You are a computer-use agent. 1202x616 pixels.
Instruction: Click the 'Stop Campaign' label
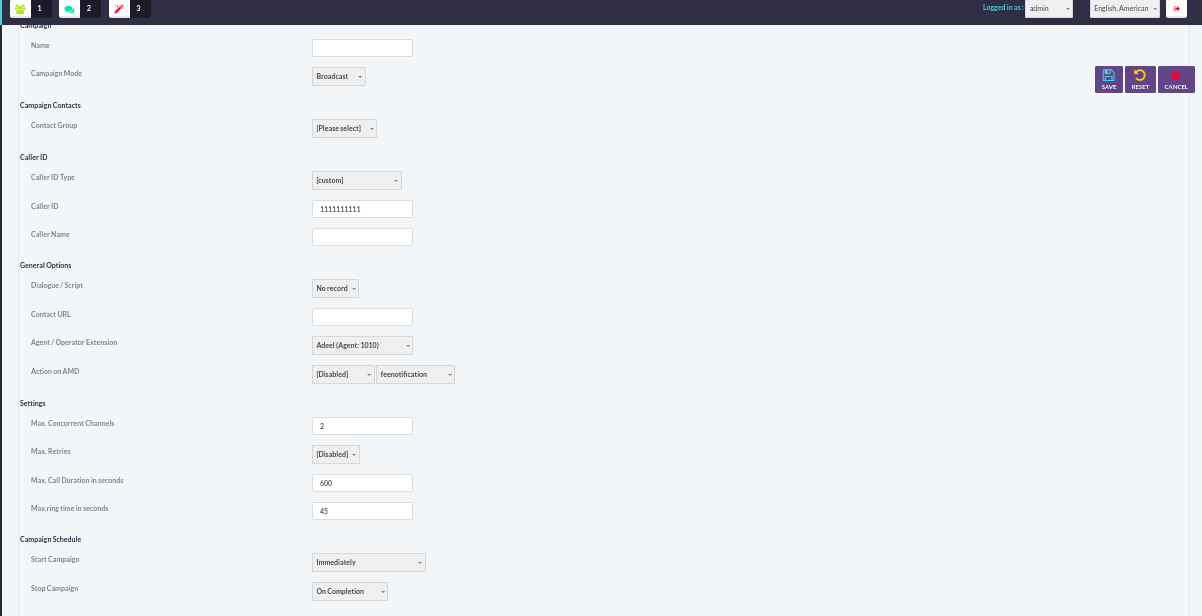(x=54, y=588)
